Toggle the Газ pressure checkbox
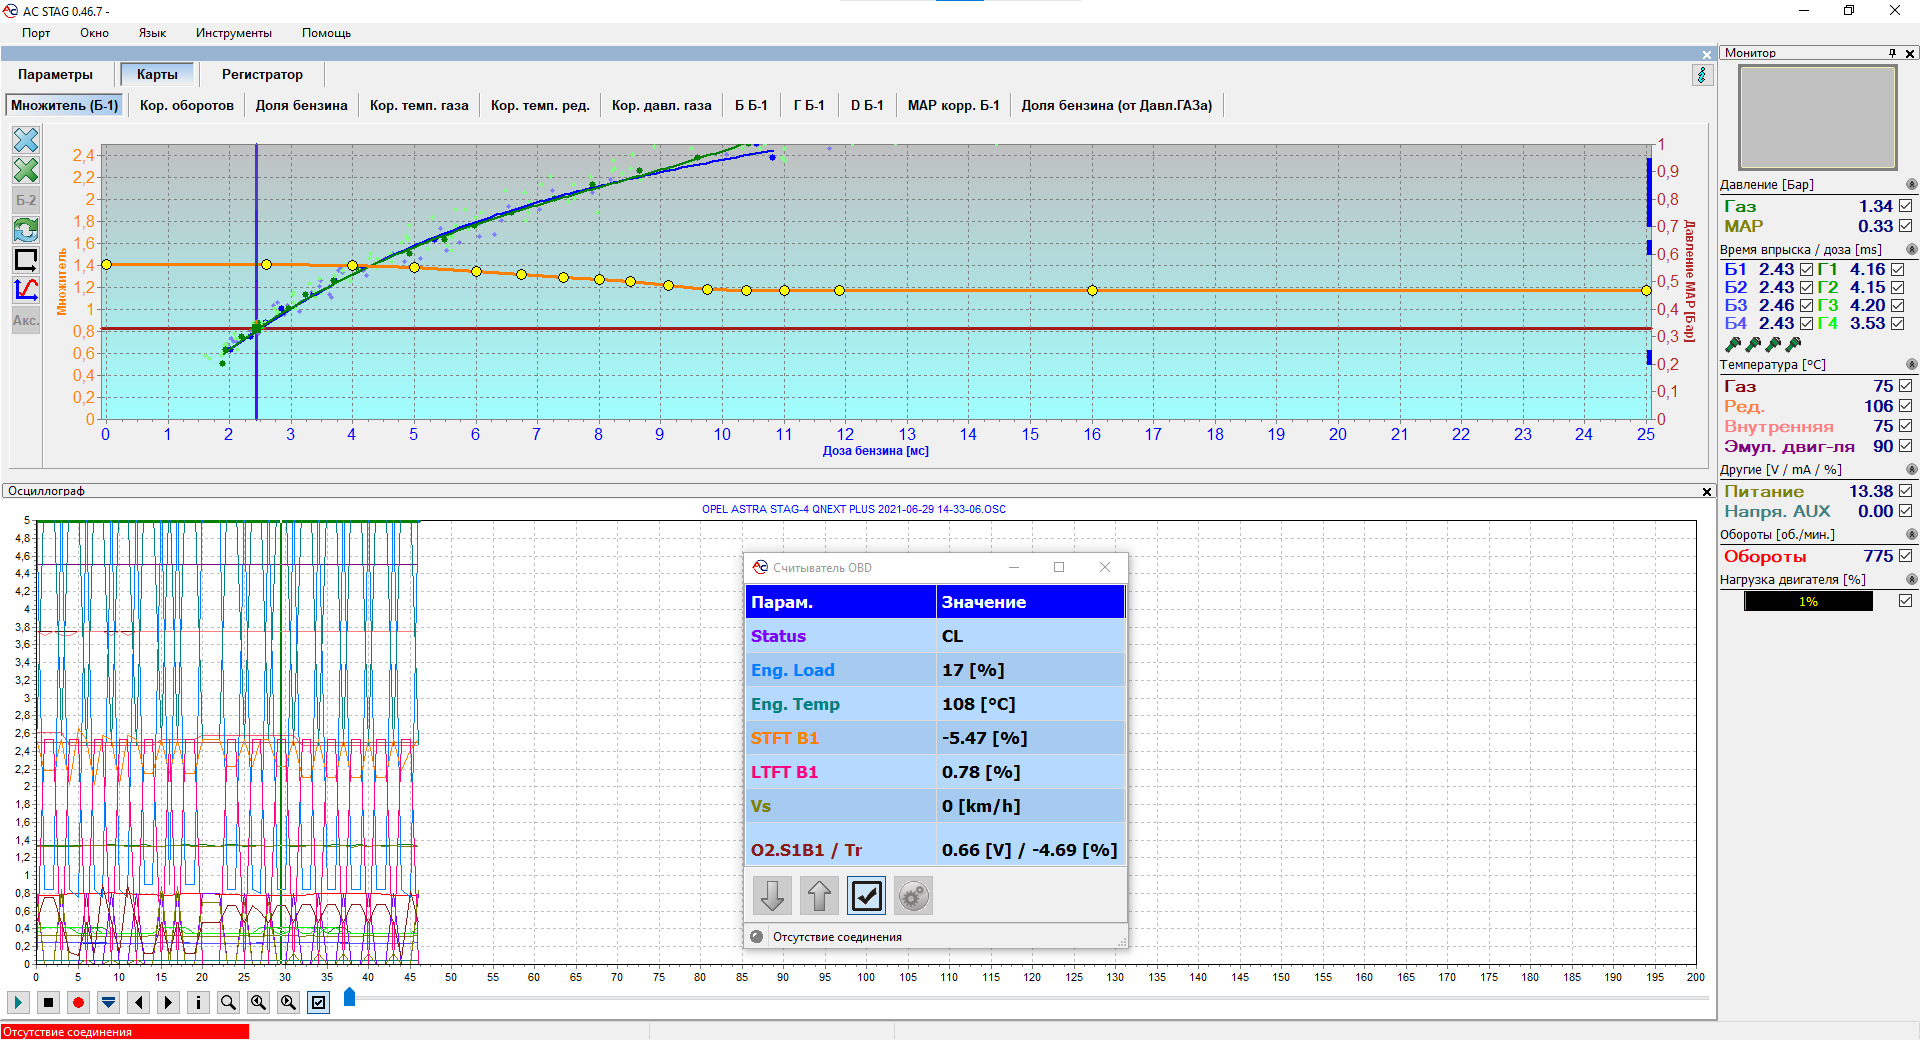Viewport: 1920px width, 1040px height. (x=1905, y=206)
